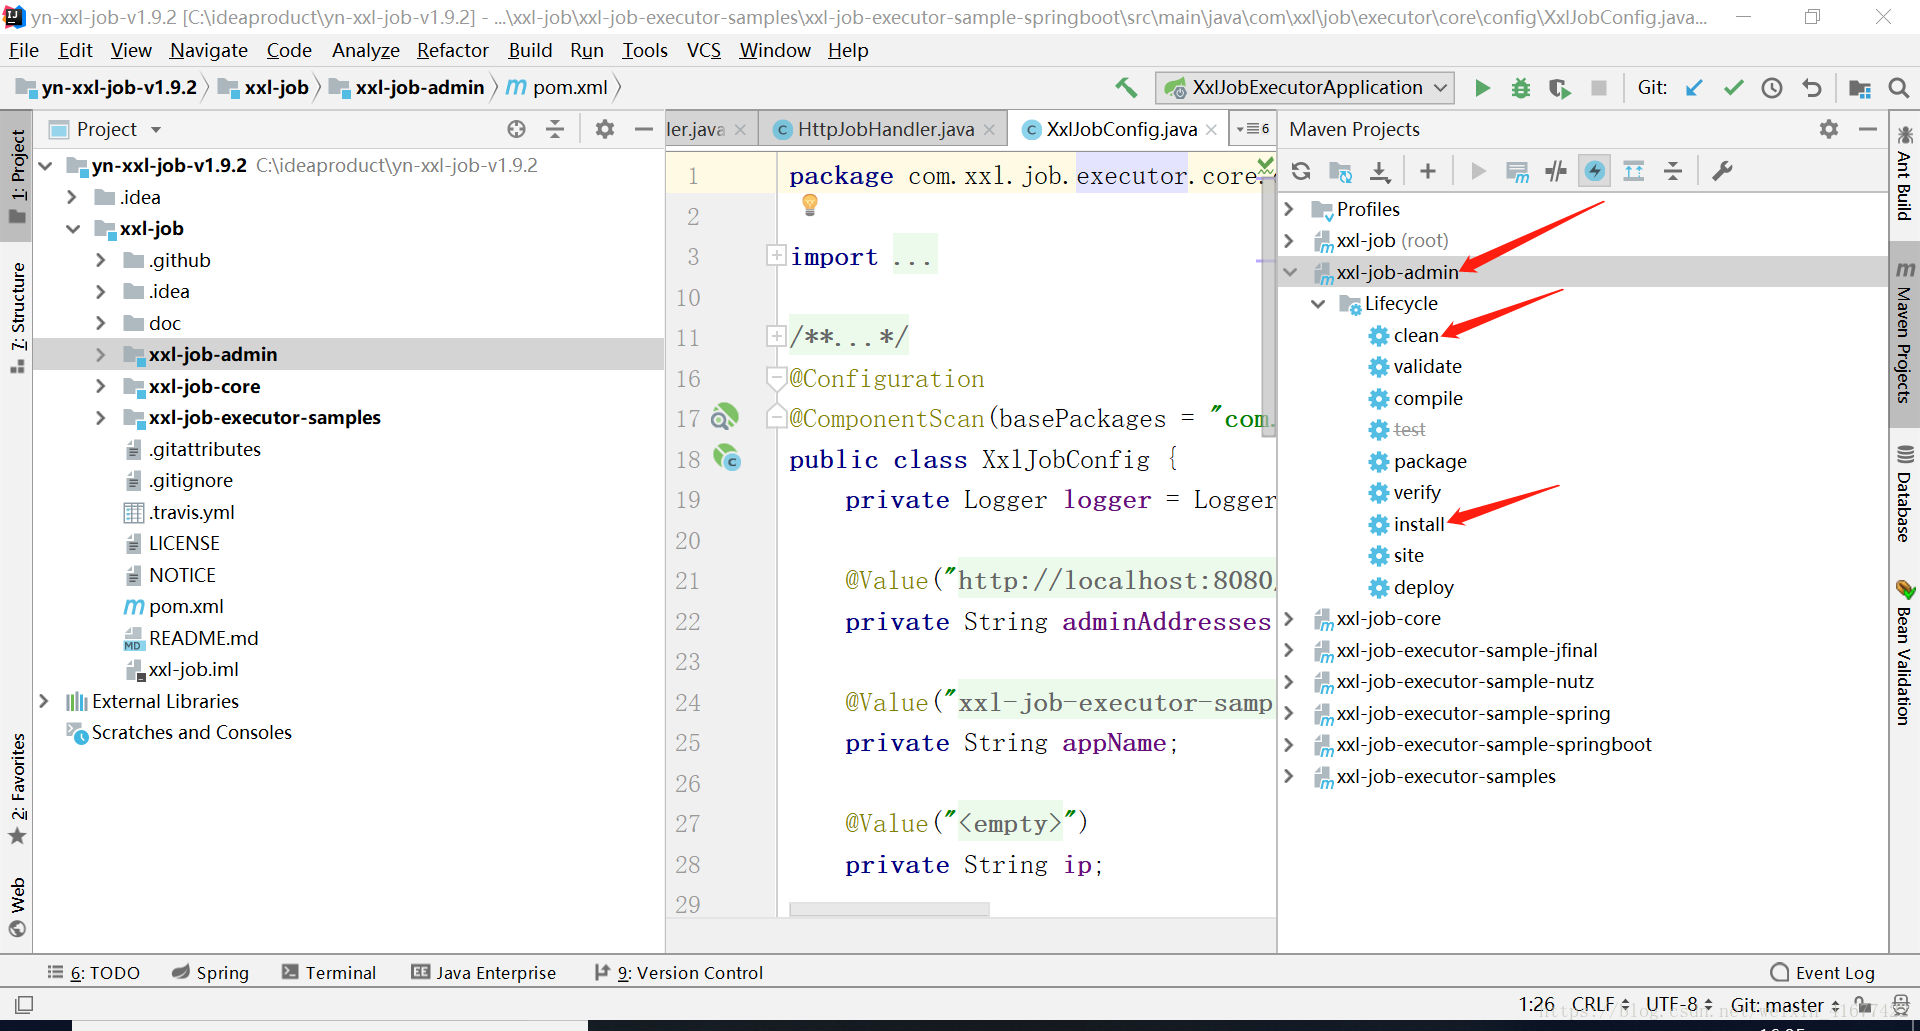This screenshot has height=1031, width=1920.
Task: Switch to HttpJobHandler.java tab
Action: click(x=885, y=129)
